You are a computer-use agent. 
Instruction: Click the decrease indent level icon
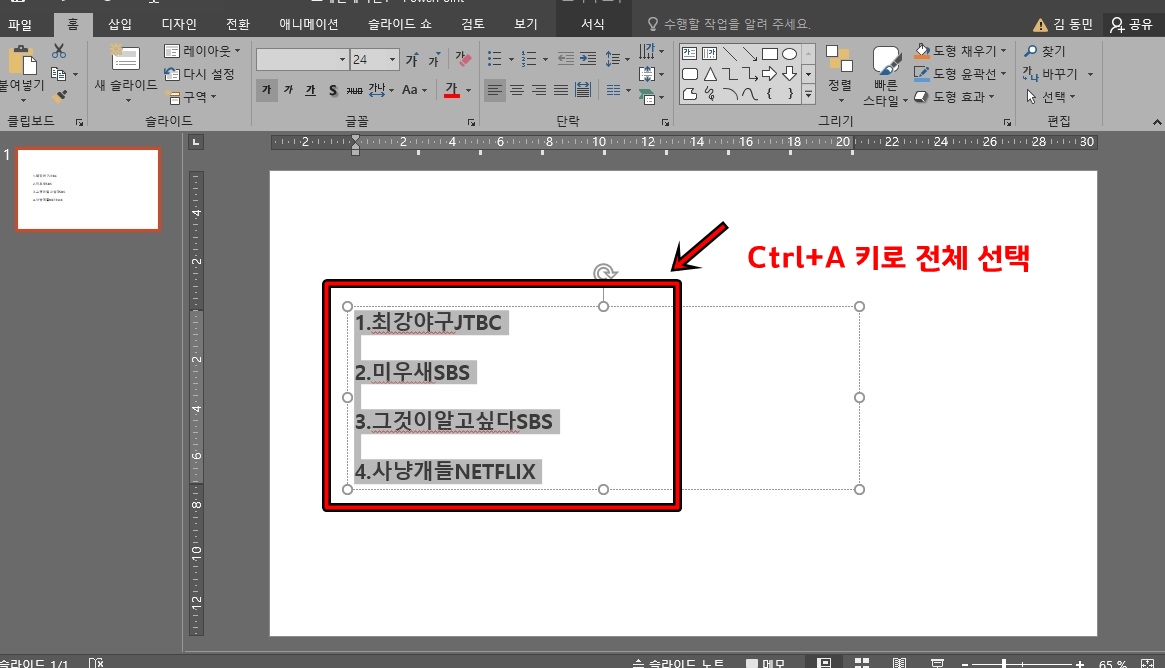tap(565, 59)
